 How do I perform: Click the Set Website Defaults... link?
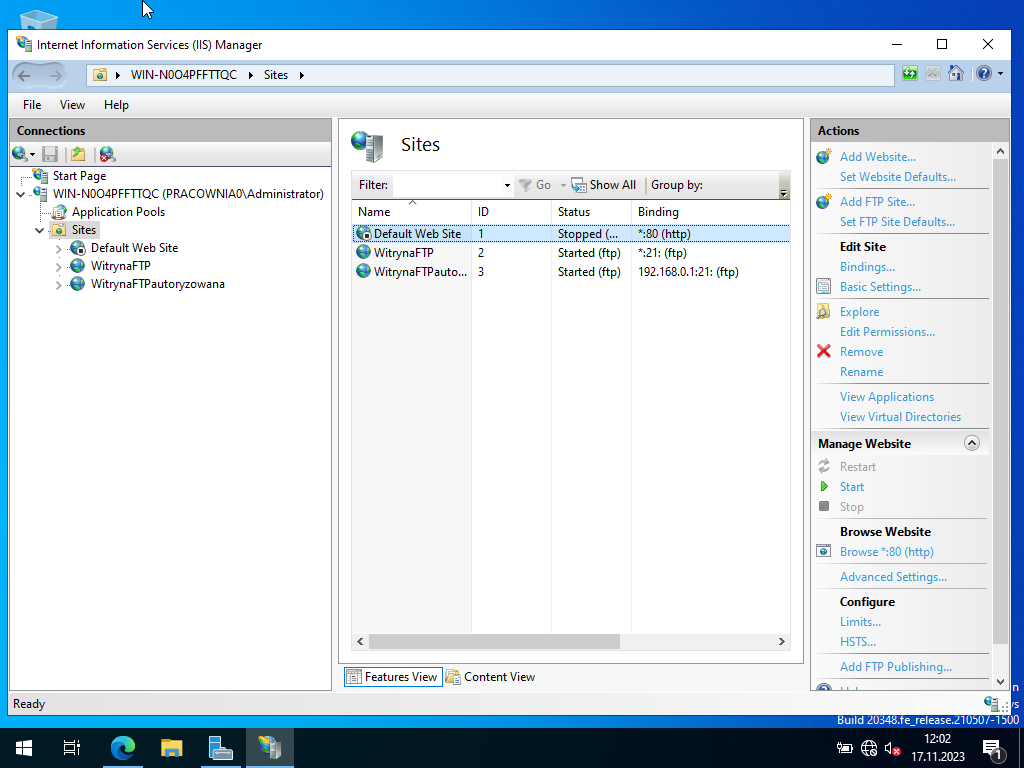(x=897, y=176)
